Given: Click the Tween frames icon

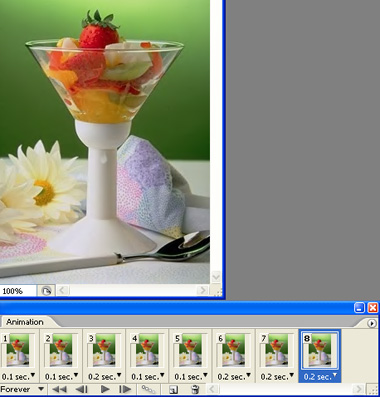Looking at the screenshot, I should 148,389.
